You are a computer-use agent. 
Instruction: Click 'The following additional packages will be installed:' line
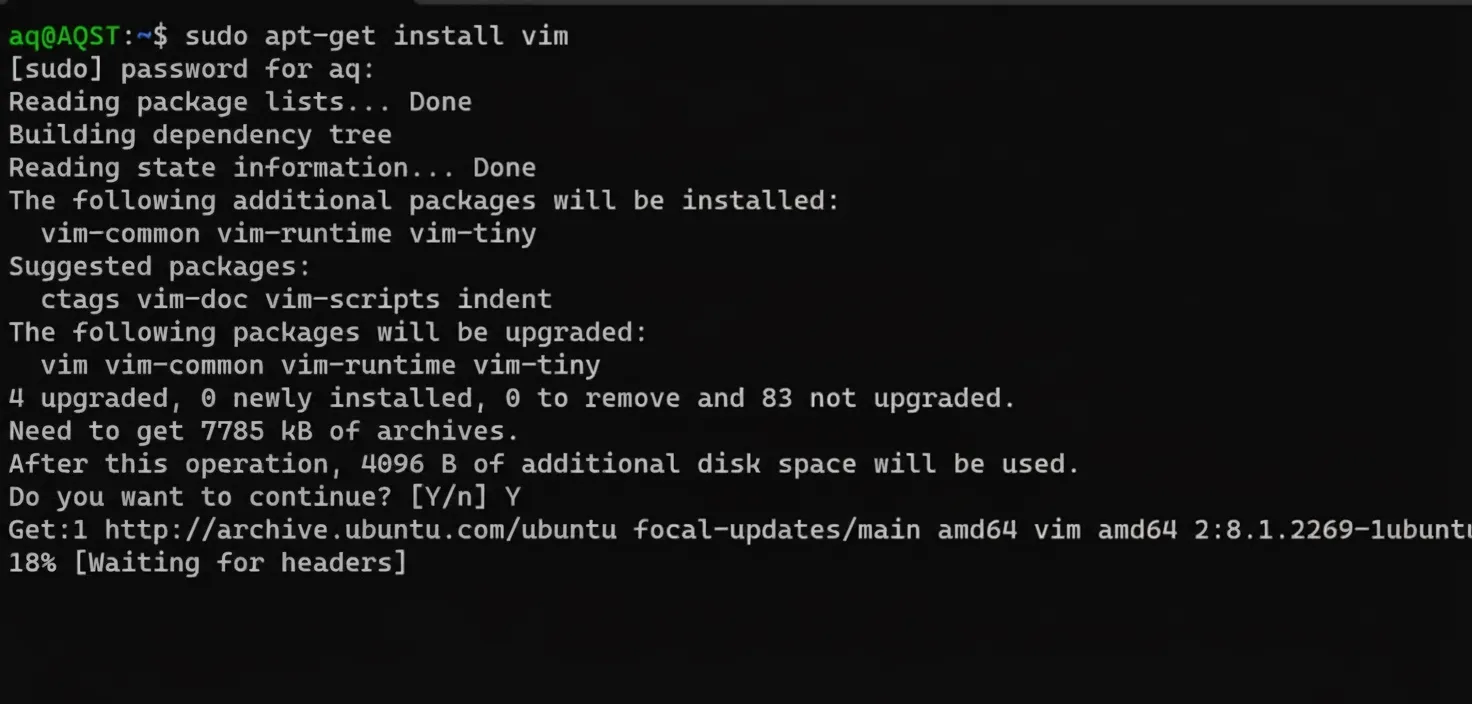tap(424, 201)
